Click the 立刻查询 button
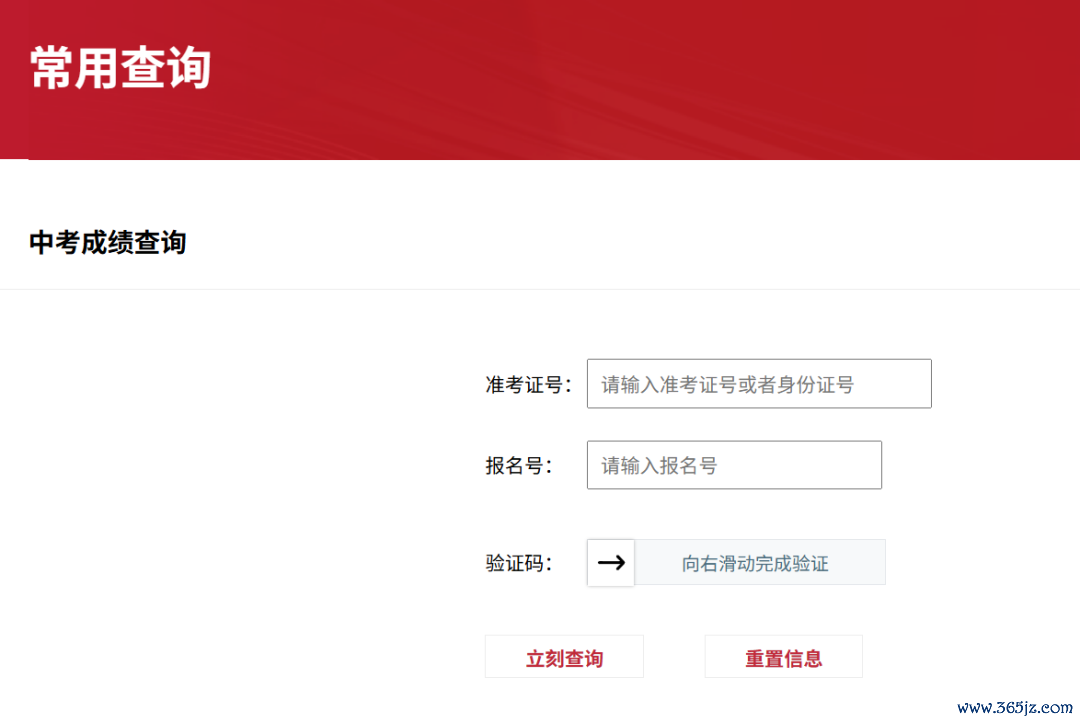Viewport: 1080px width, 723px height. point(564,657)
